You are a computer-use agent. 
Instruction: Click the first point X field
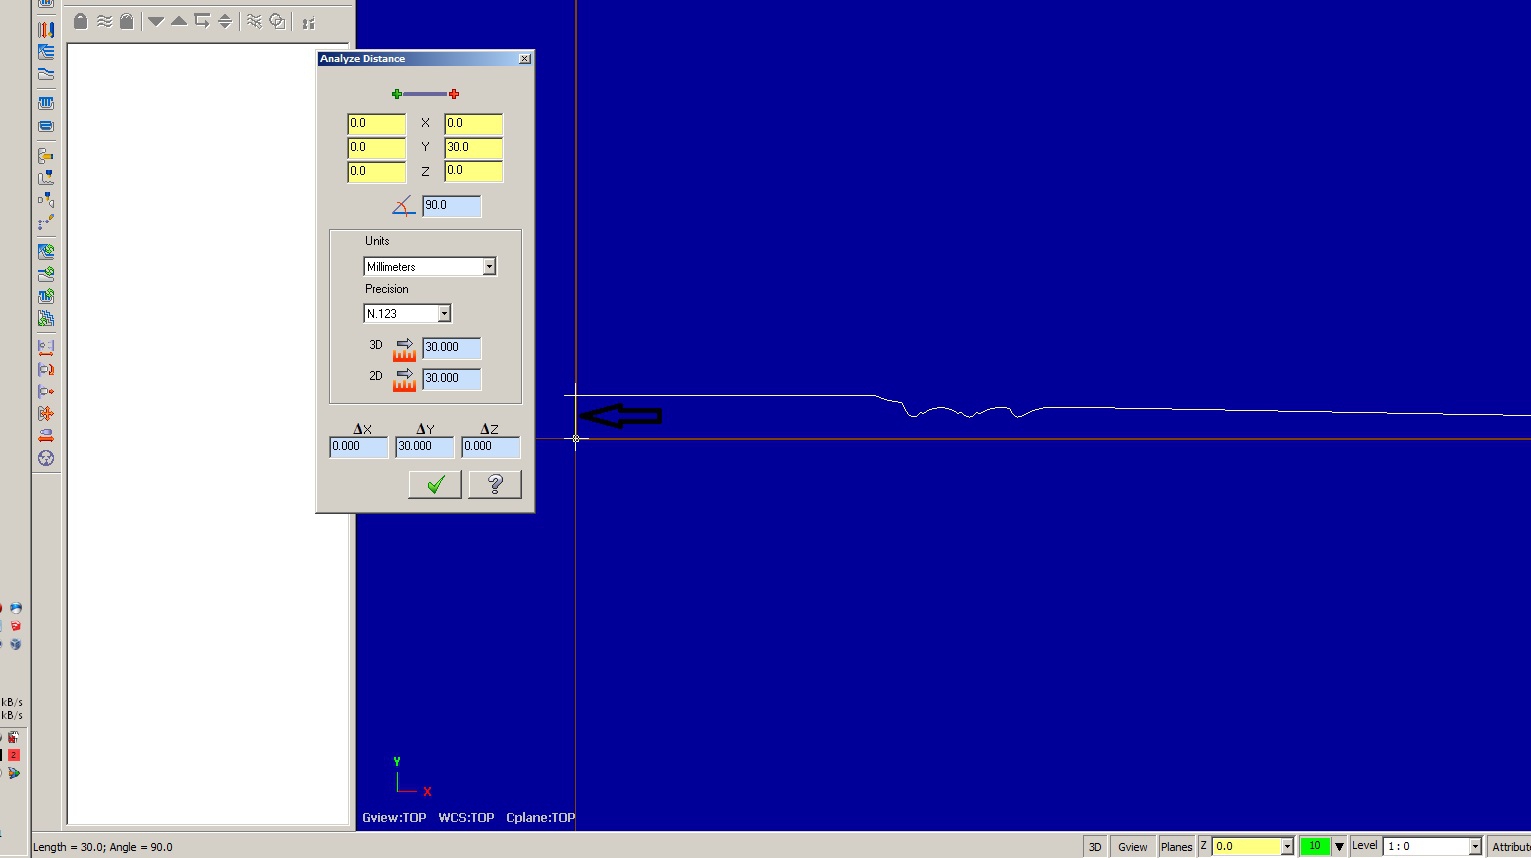click(376, 124)
